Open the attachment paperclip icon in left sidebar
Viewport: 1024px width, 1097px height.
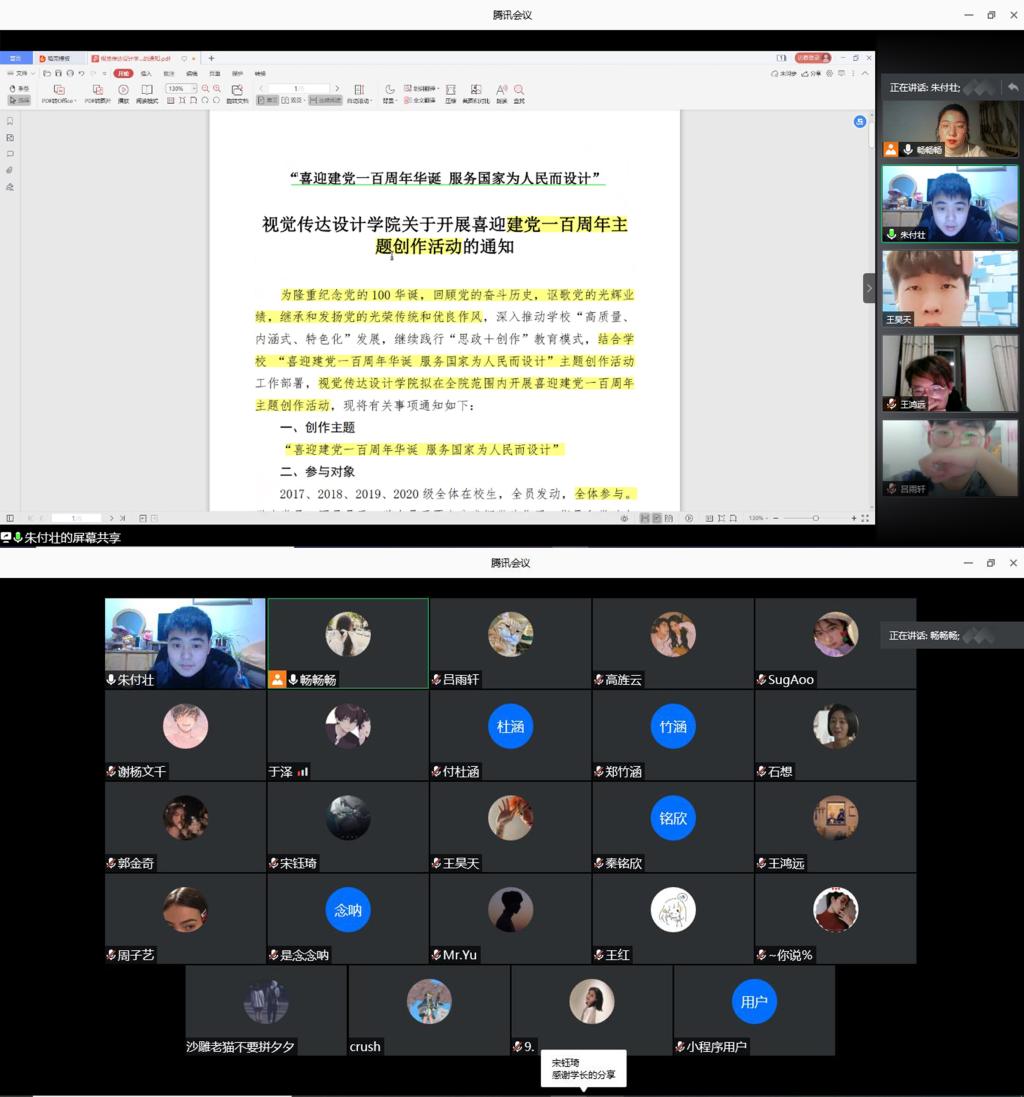tap(10, 170)
